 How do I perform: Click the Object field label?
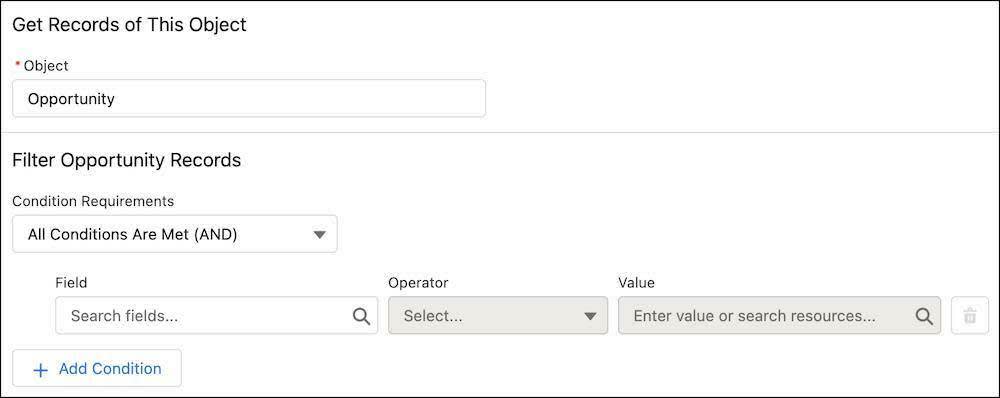(46, 66)
